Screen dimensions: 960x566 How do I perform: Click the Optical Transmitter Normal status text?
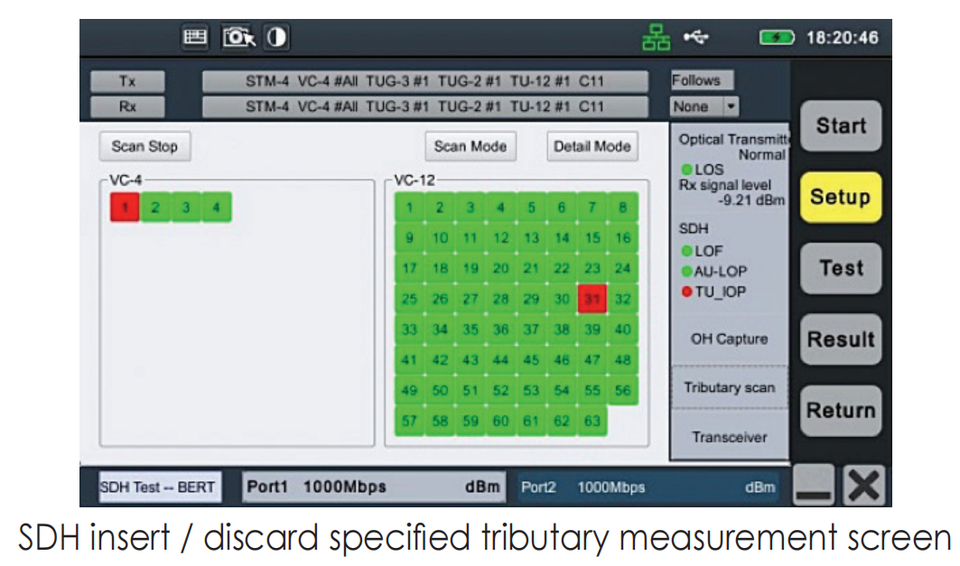pos(733,147)
